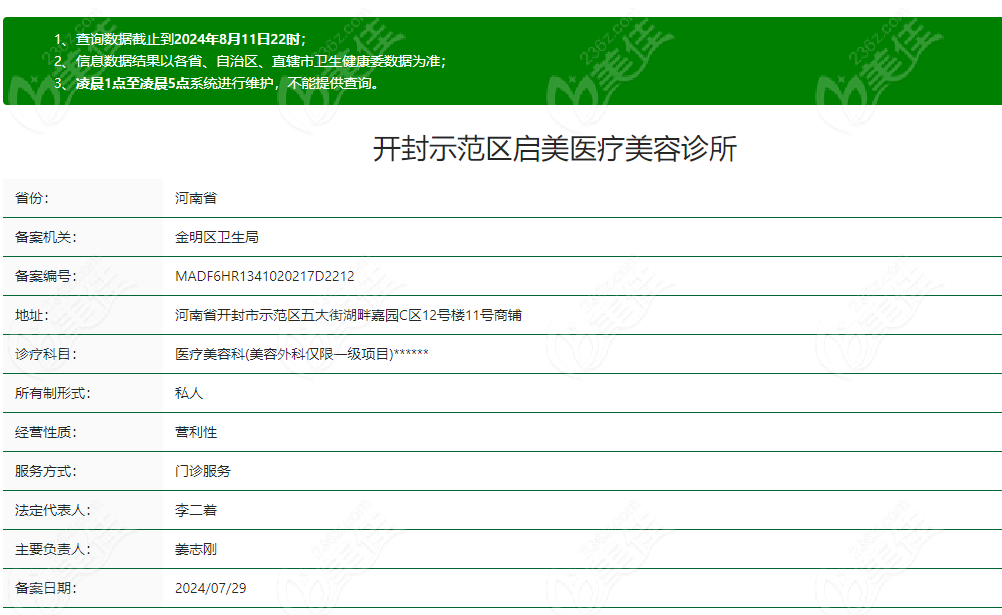Select the value 医疗美容科(美容外科仅限一级项目)
Viewport: 1002px width, 615px height.
284,354
